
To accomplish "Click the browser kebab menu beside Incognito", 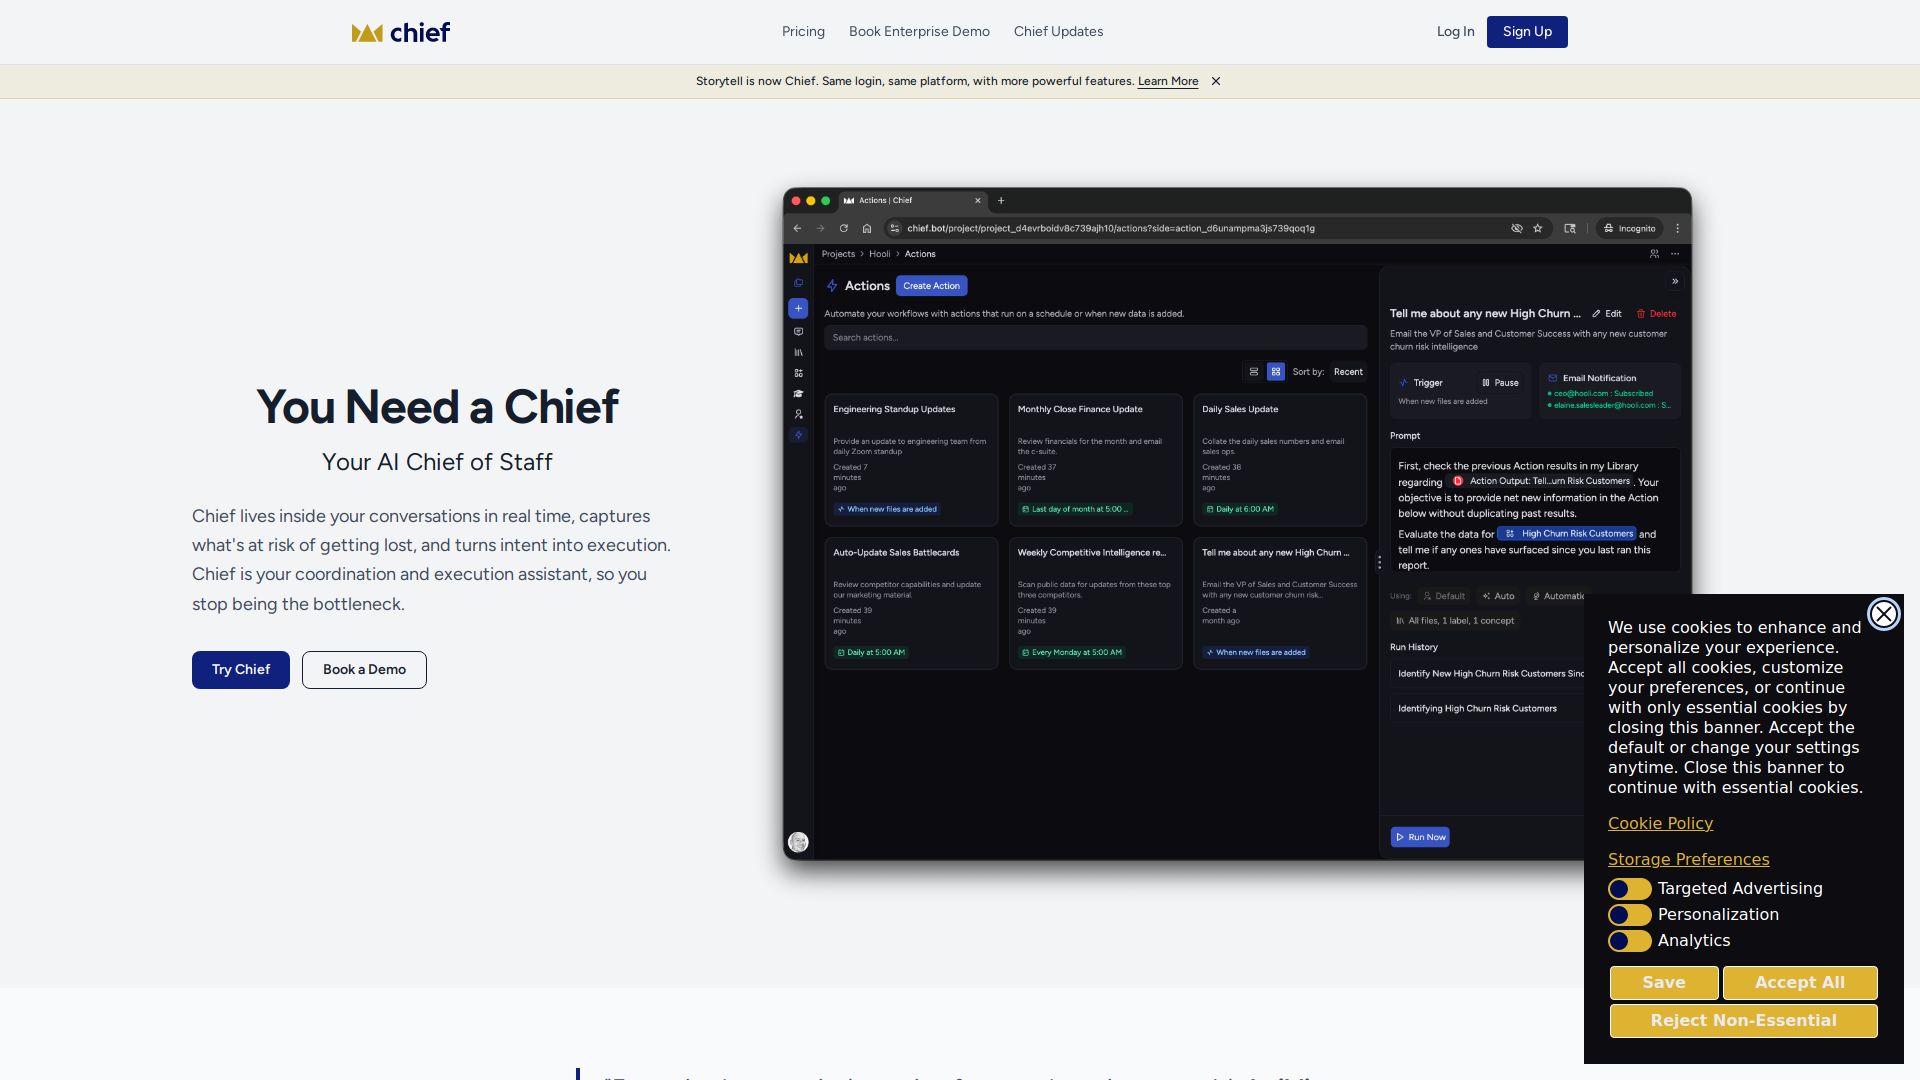I will [x=1678, y=228].
